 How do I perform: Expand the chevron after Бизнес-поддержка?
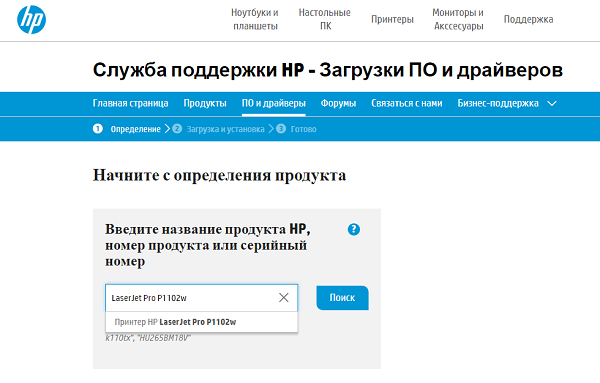point(552,103)
